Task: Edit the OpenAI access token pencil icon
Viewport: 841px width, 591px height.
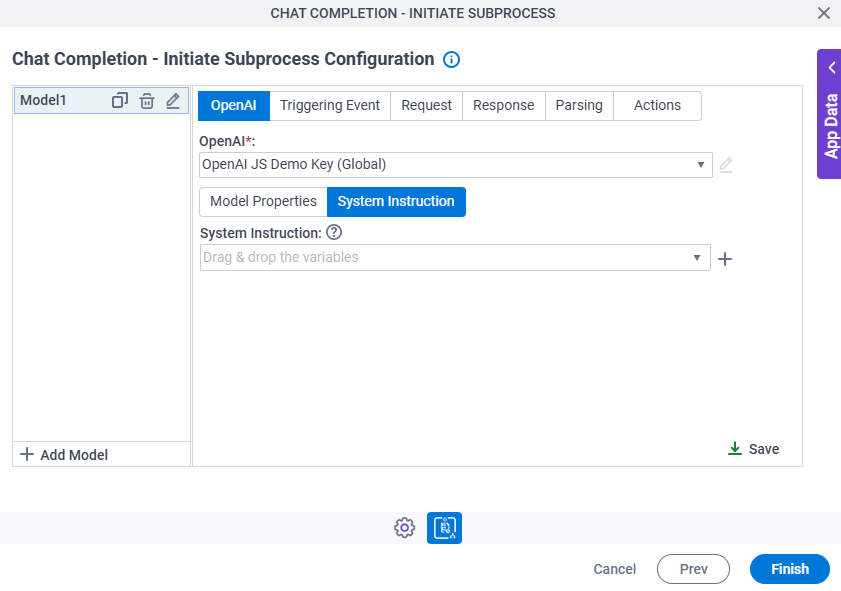Action: coord(726,165)
